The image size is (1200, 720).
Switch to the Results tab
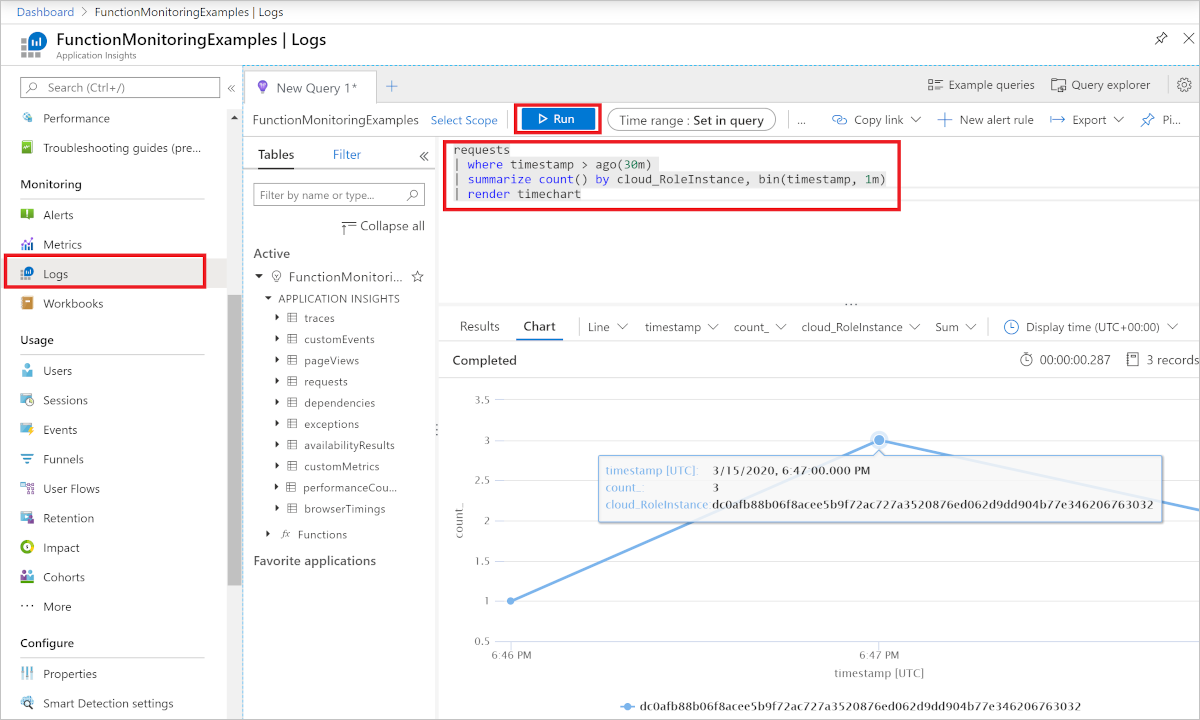pos(479,326)
